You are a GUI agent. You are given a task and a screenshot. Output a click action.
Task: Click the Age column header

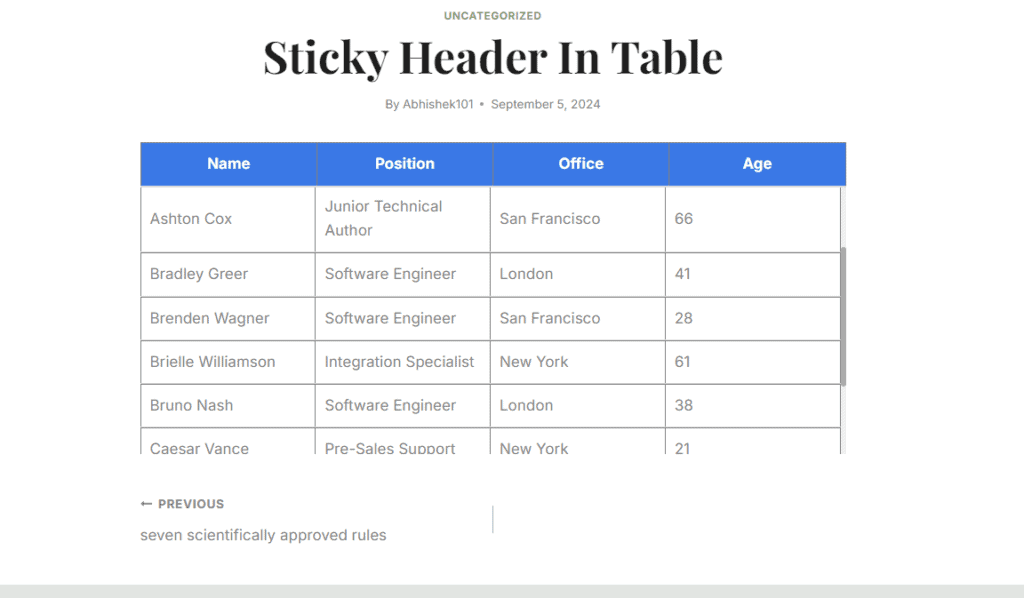pos(757,164)
